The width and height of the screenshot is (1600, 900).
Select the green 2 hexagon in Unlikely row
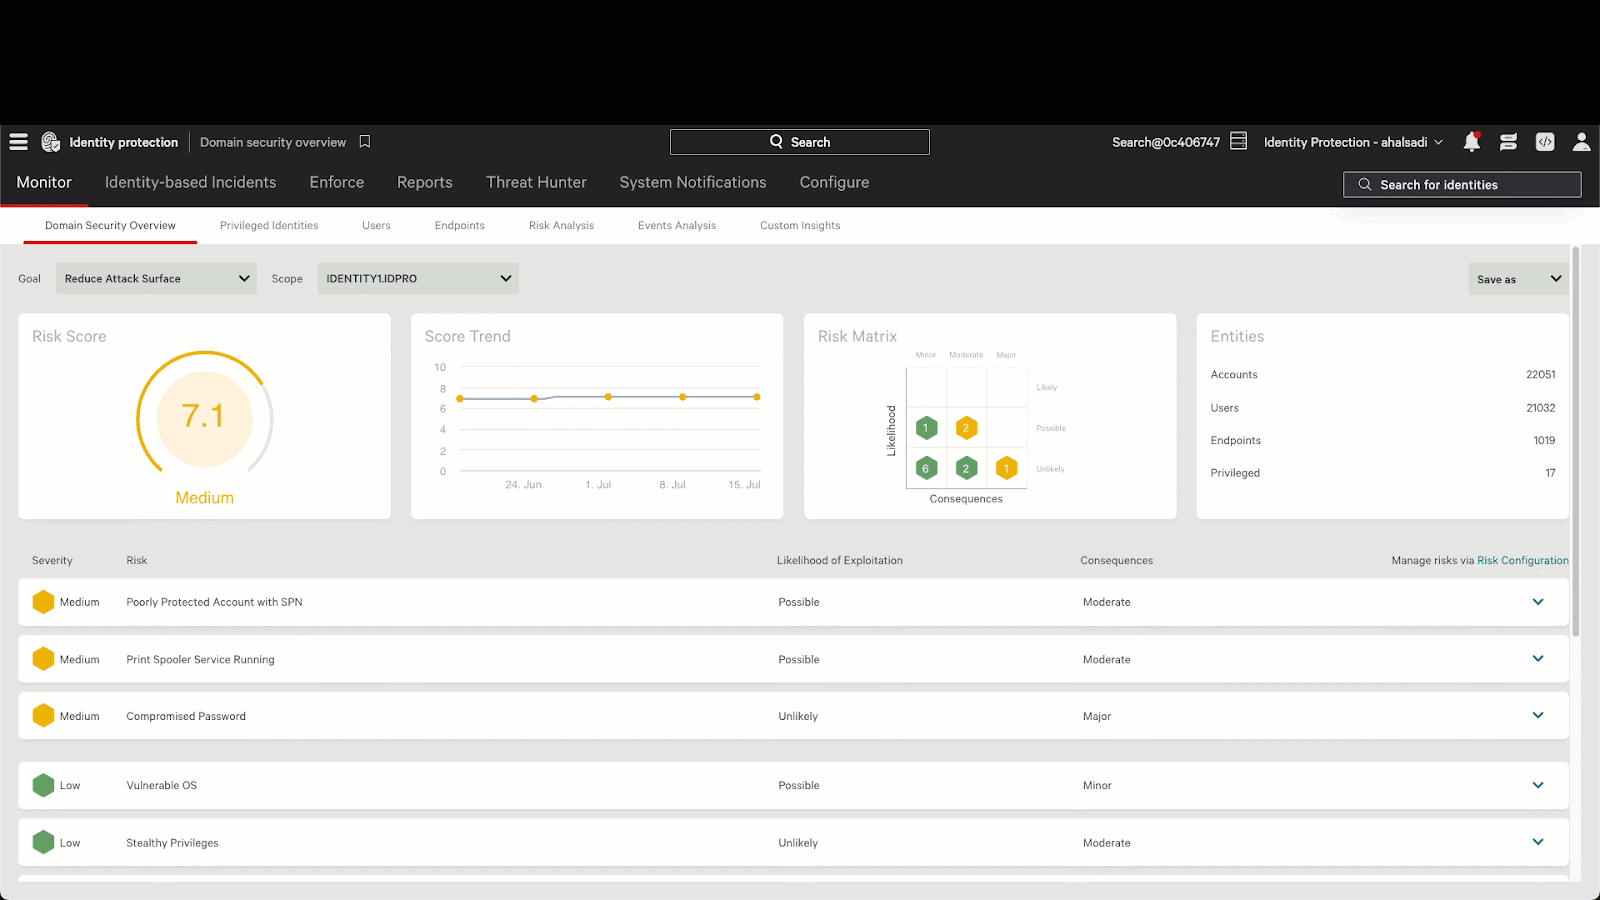[x=966, y=468]
